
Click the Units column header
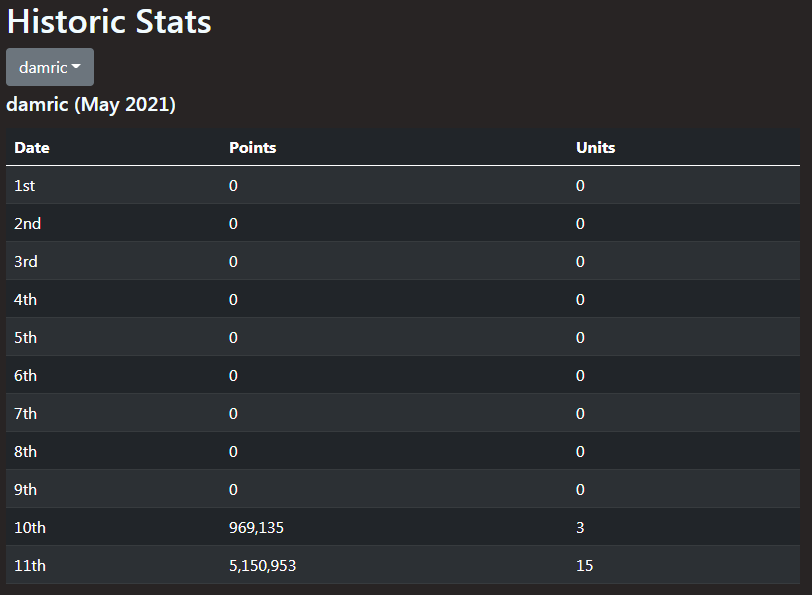(x=596, y=148)
